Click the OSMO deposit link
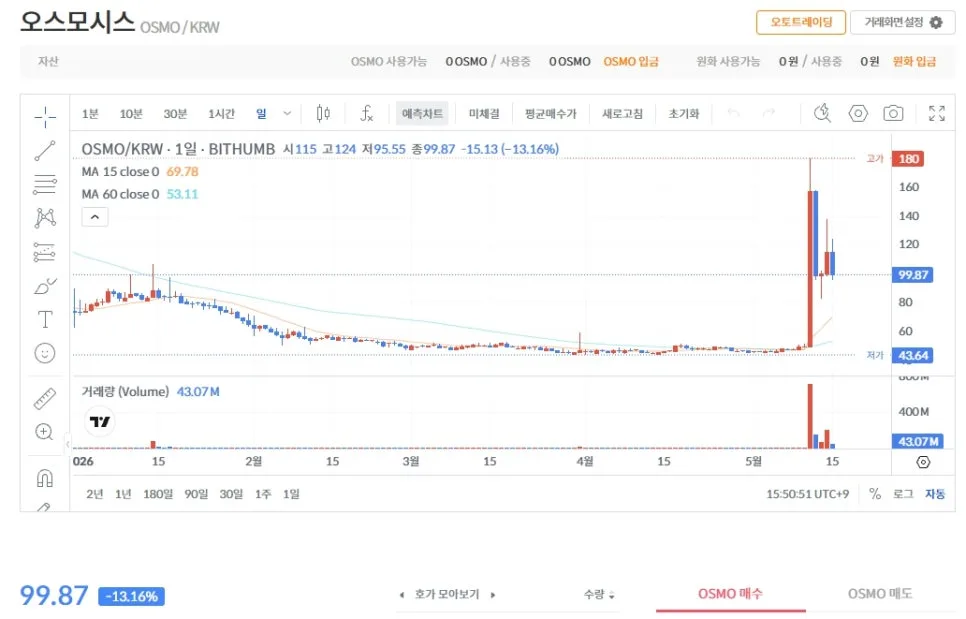 [631, 62]
